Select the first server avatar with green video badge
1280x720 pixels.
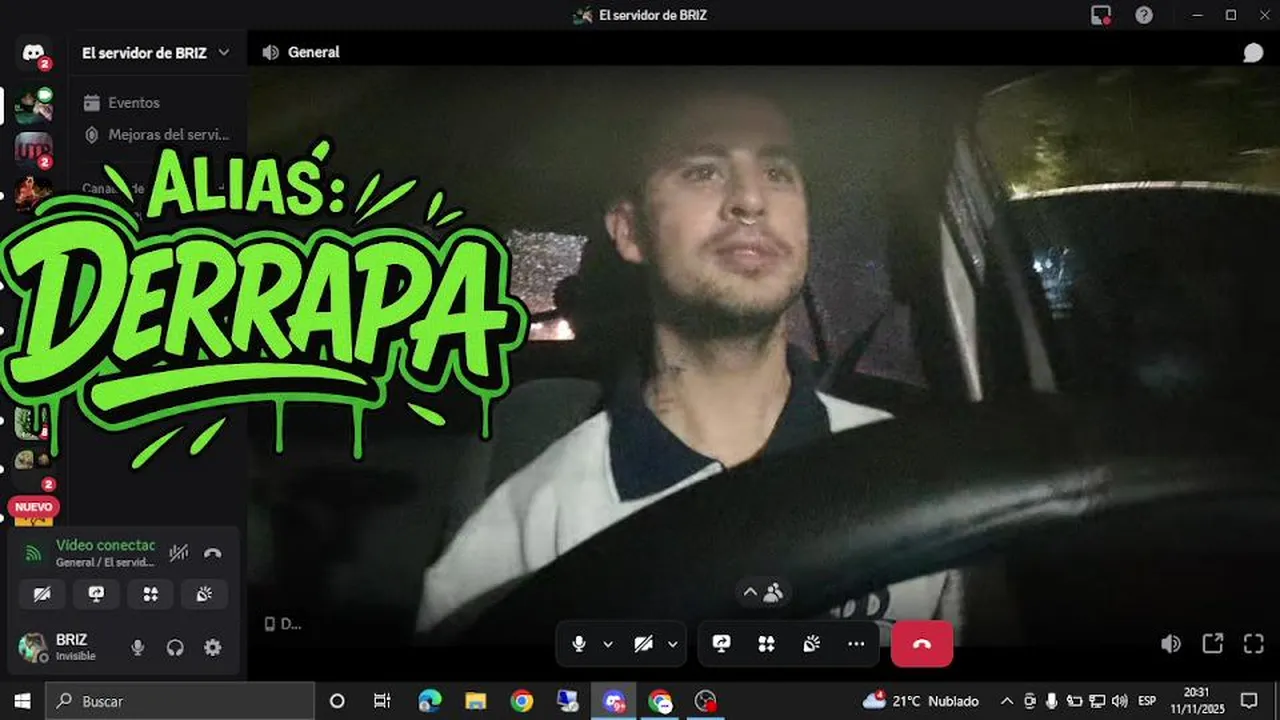[33, 105]
